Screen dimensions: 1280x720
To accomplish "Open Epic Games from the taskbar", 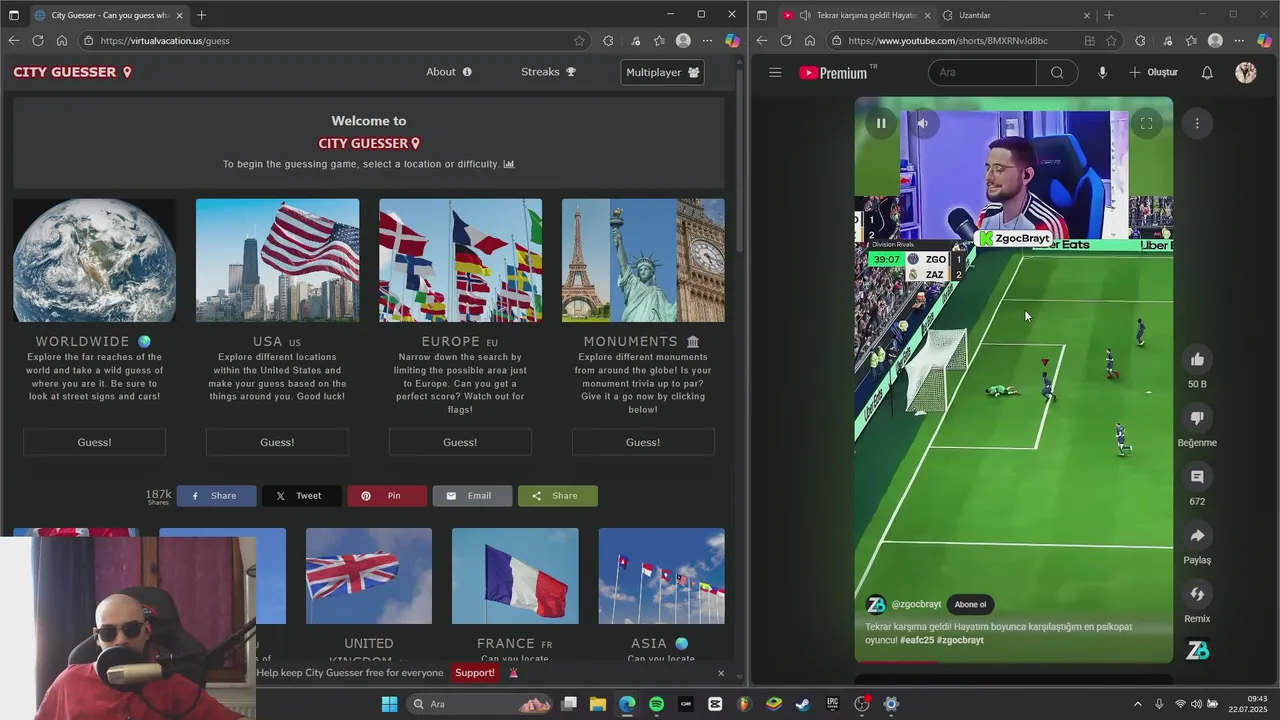I will 832,704.
